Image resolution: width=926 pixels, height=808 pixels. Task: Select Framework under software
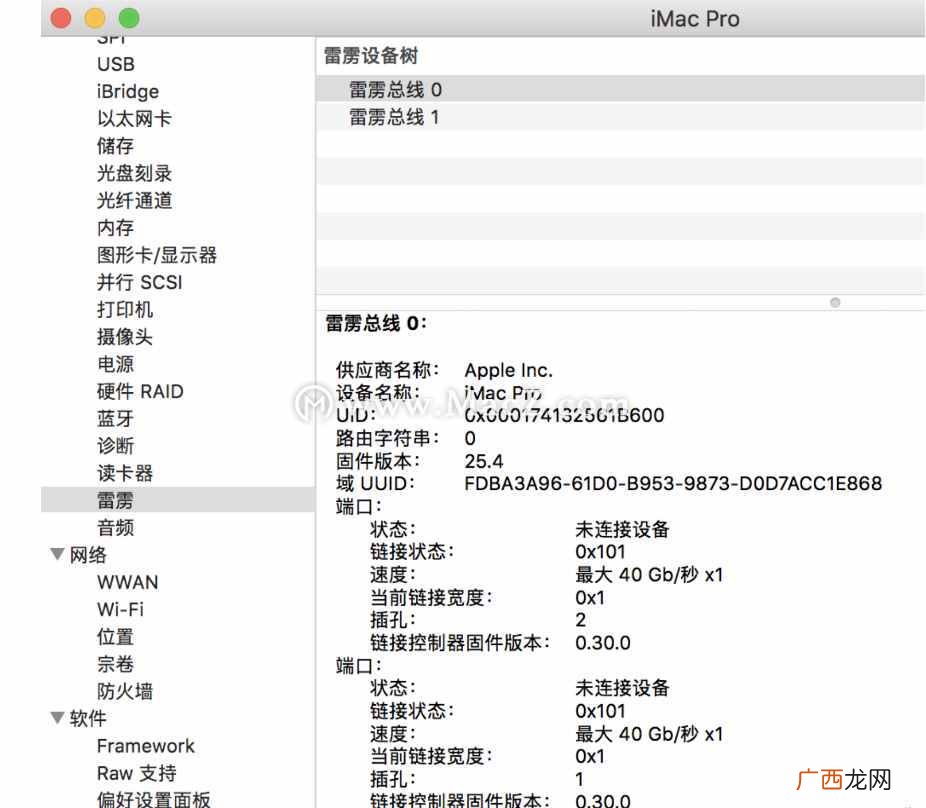pos(145,746)
